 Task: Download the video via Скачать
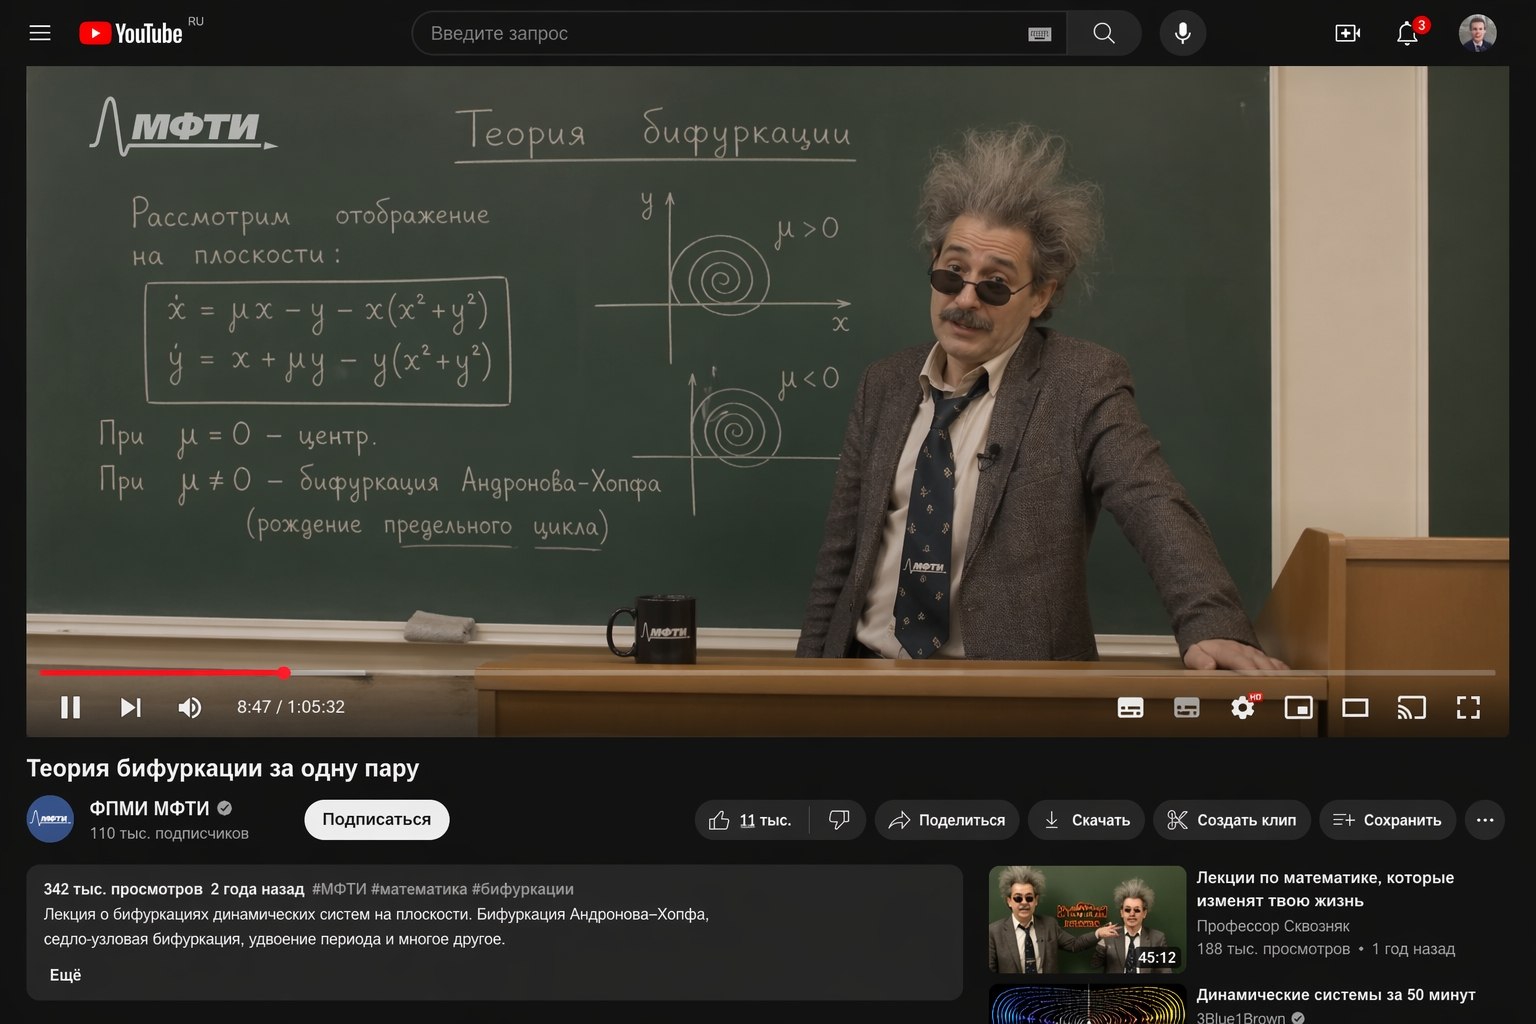point(1086,820)
